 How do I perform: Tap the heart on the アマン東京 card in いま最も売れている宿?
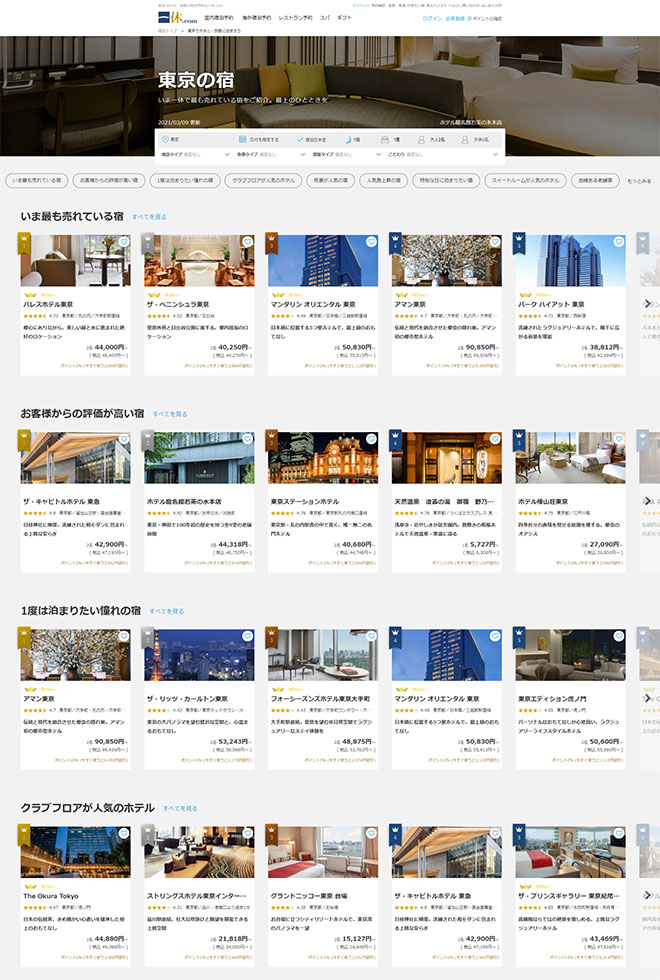tap(495, 242)
